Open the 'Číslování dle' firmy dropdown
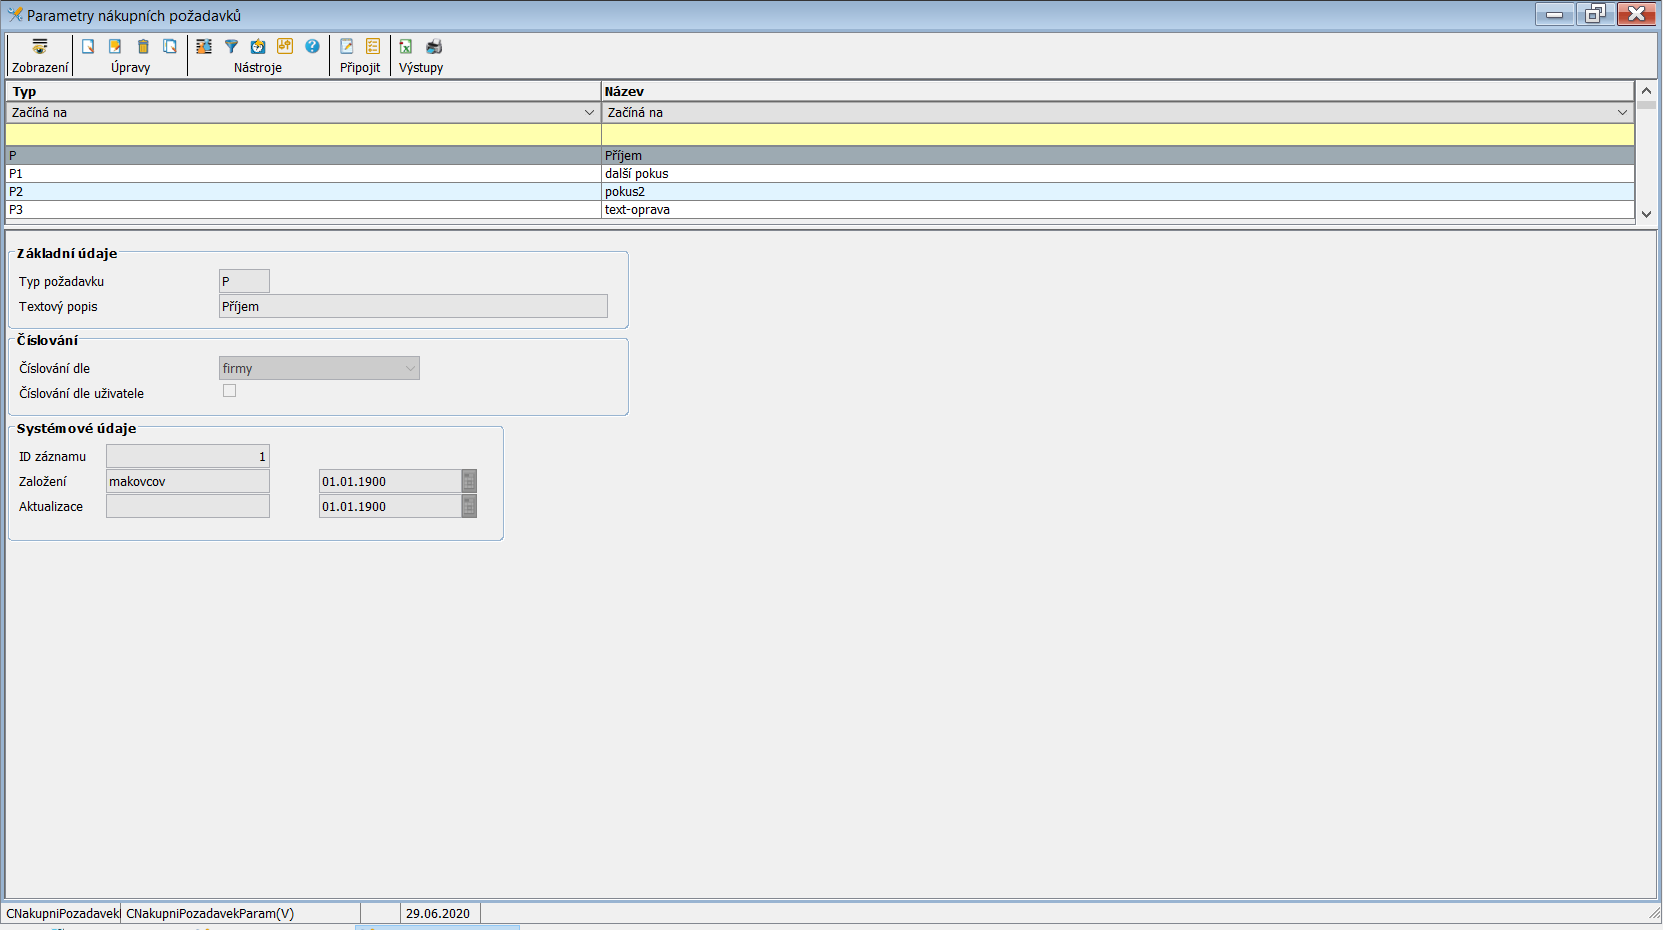Image resolution: width=1663 pixels, height=930 pixels. click(x=410, y=369)
